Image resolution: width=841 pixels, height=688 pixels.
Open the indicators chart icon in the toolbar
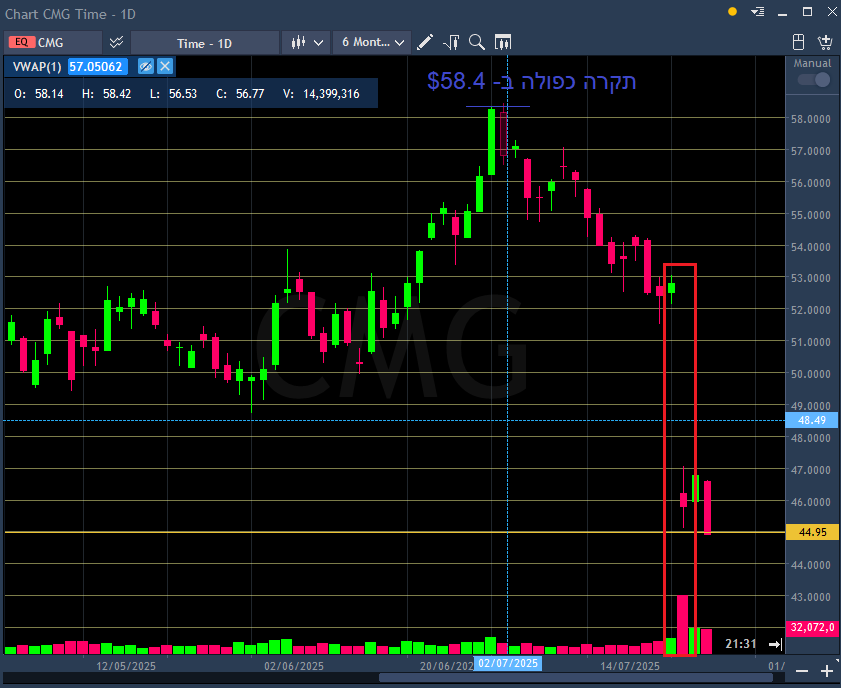click(x=503, y=42)
